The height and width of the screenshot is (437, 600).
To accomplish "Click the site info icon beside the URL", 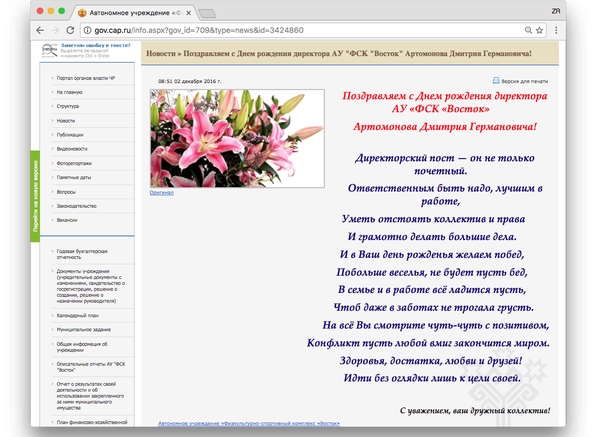I will (87, 31).
